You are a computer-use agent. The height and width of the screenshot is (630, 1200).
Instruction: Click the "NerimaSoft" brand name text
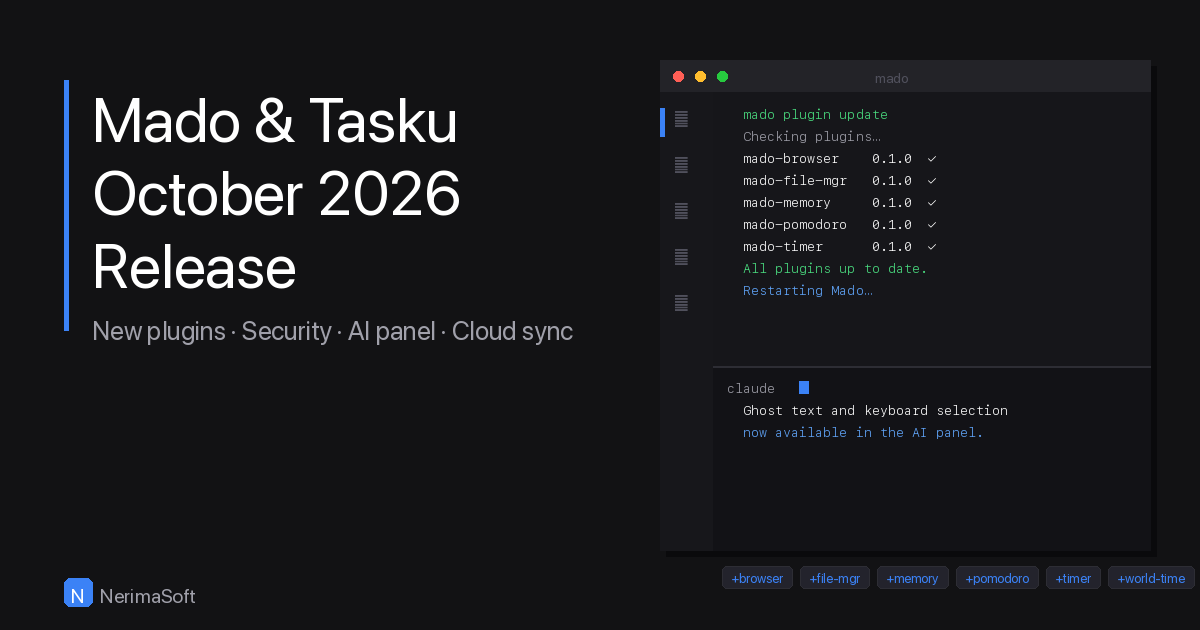[148, 597]
